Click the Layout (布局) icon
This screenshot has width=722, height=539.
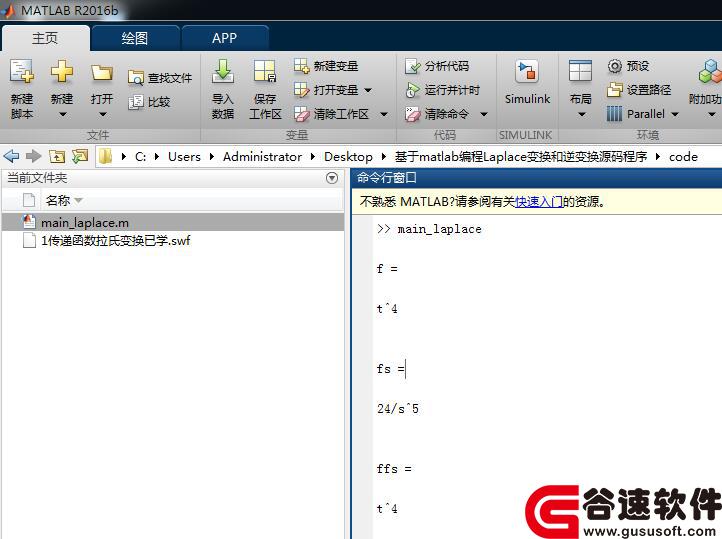[x=580, y=71]
